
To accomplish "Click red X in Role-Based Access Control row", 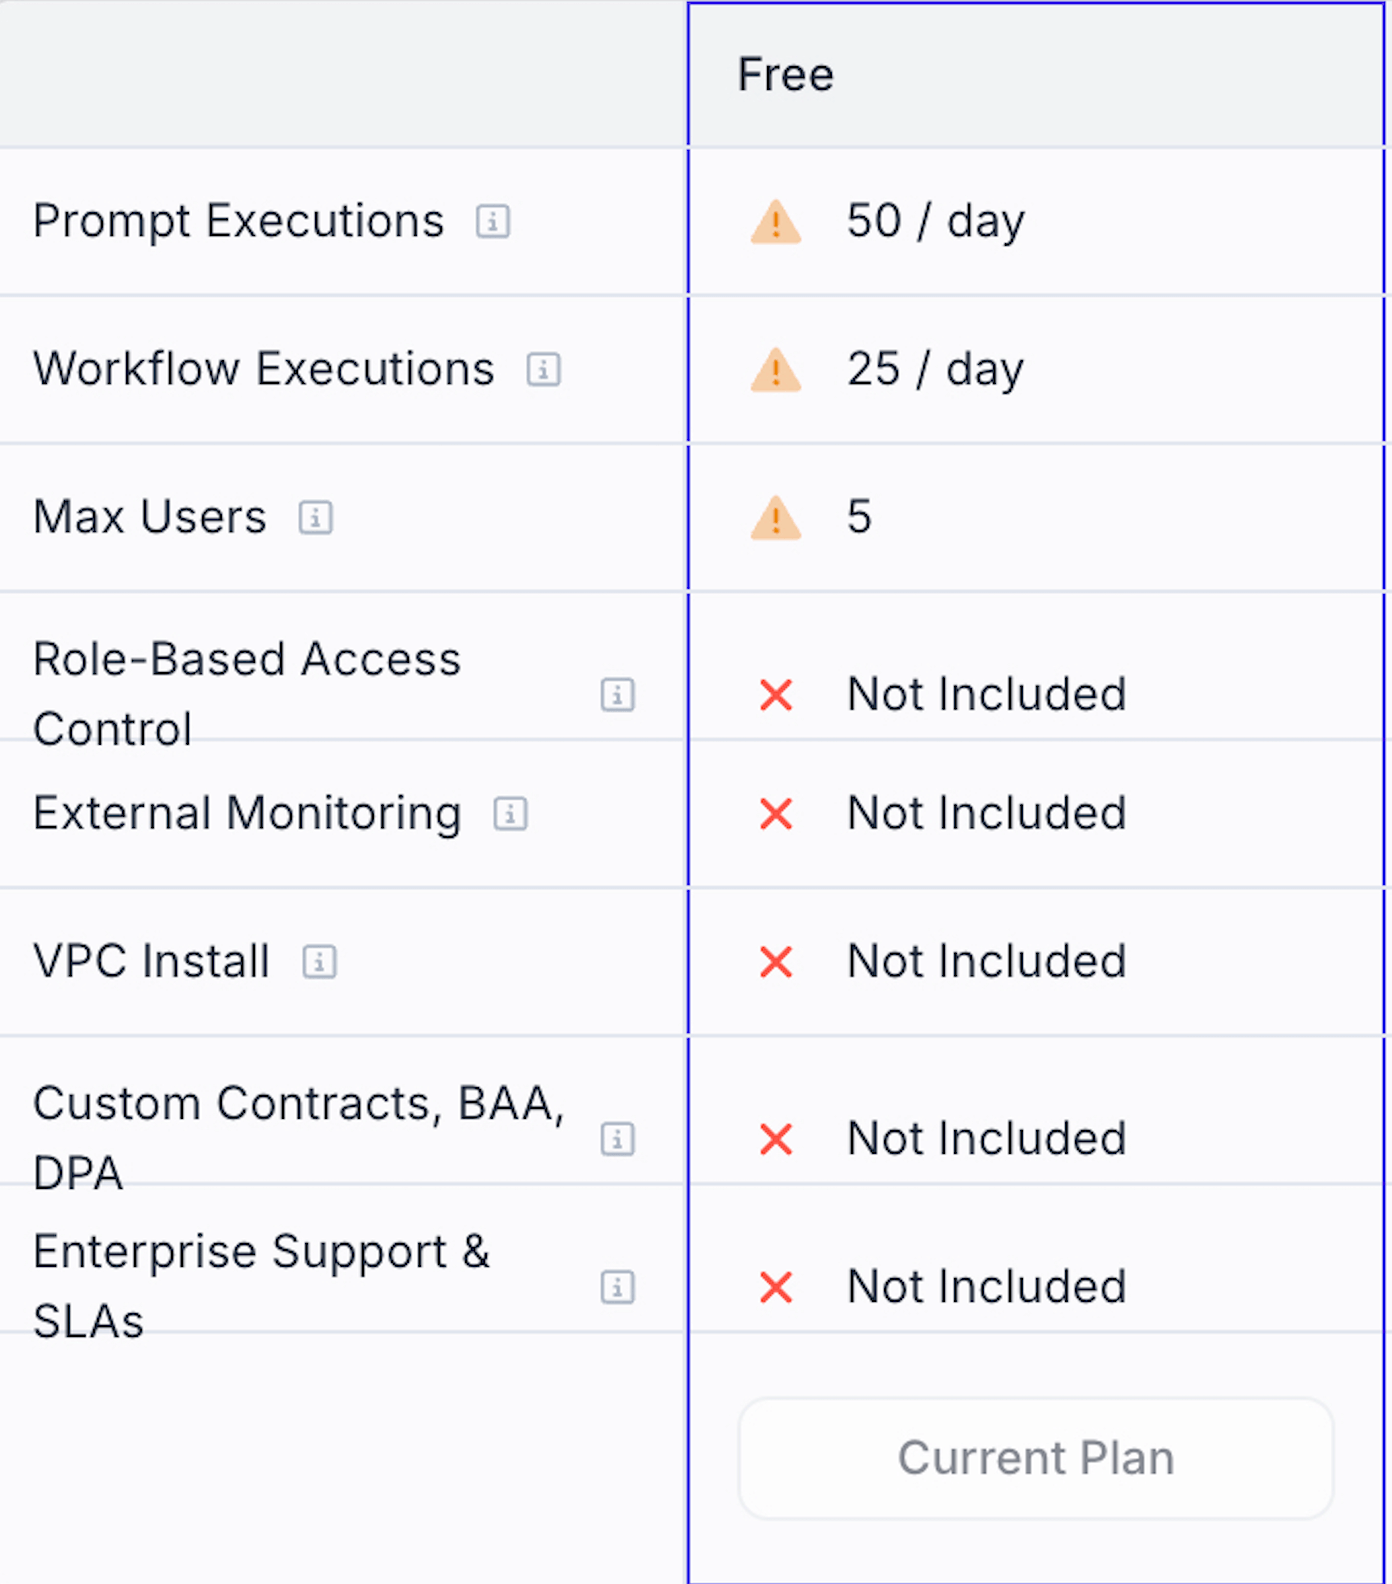I will [x=776, y=694].
